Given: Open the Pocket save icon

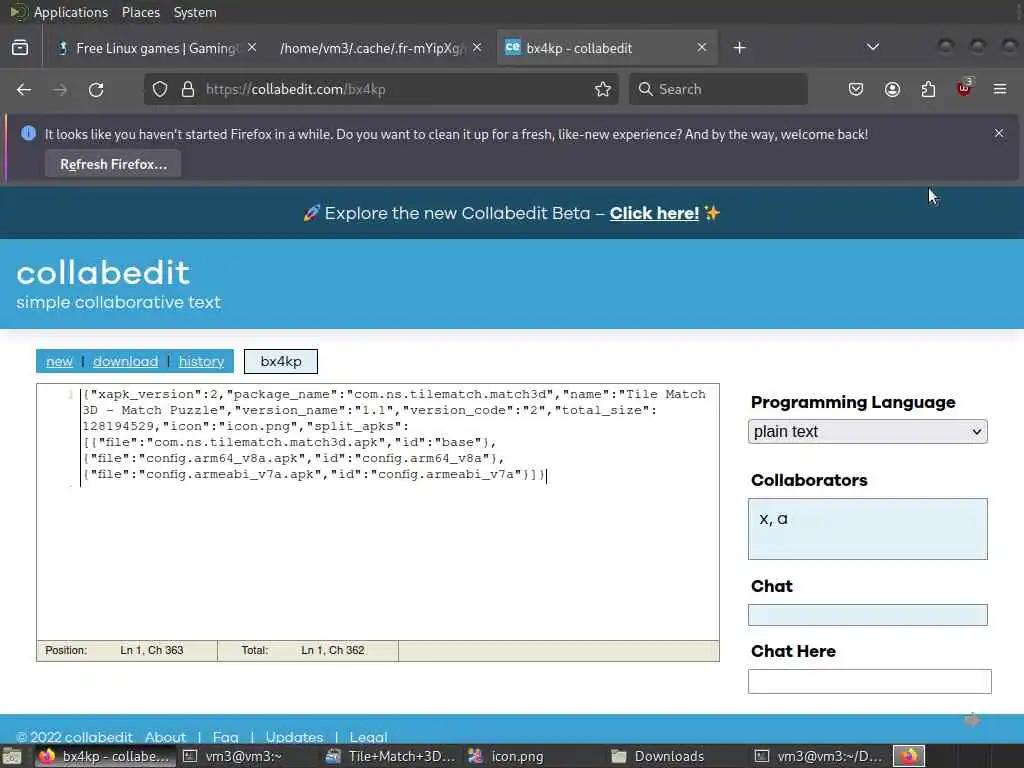Looking at the screenshot, I should [x=856, y=89].
